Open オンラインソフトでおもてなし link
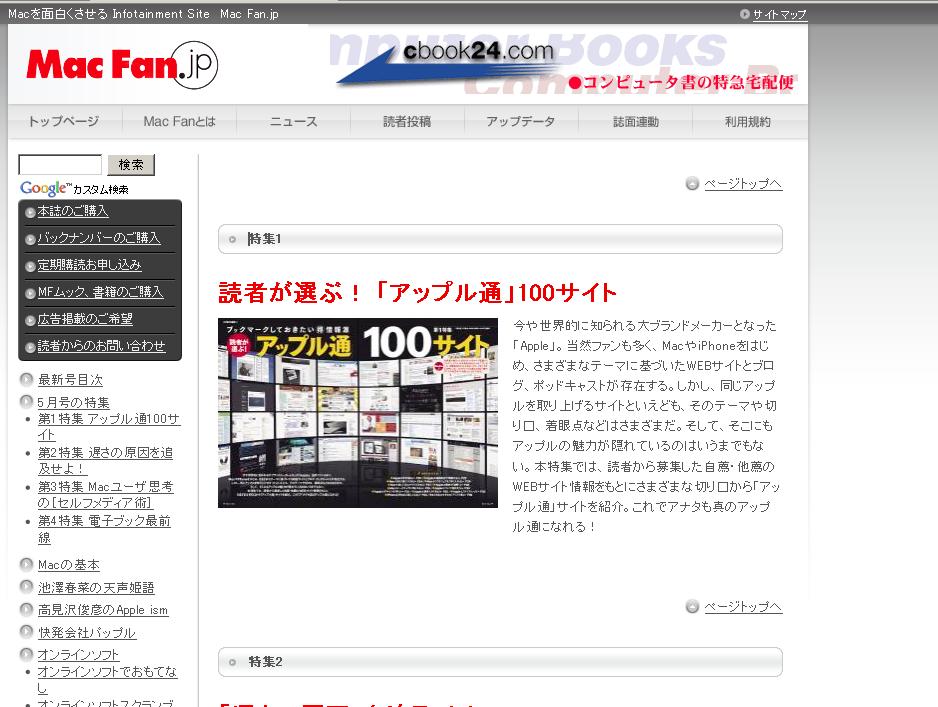 tap(107, 679)
